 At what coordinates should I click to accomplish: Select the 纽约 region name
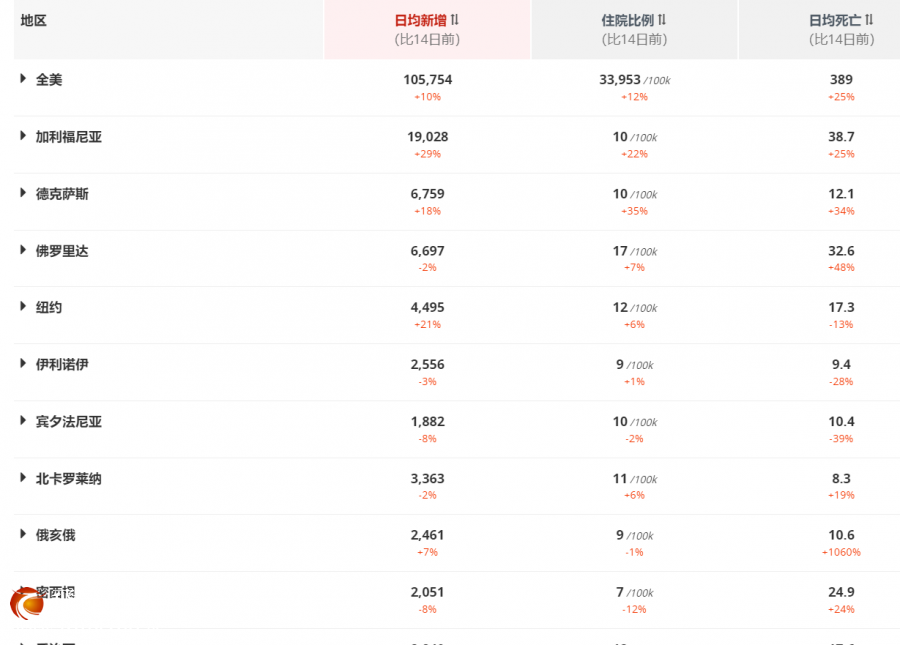coord(49,307)
